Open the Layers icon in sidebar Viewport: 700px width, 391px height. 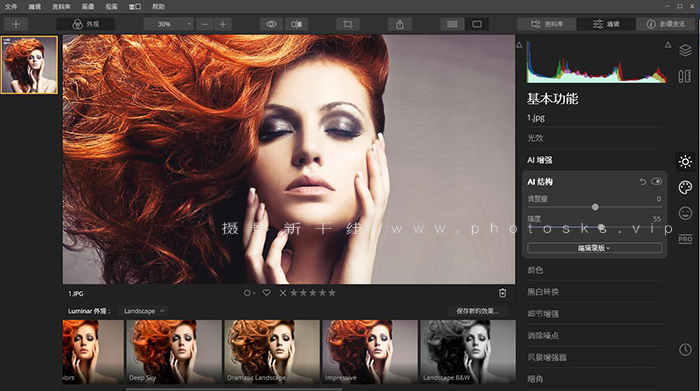click(685, 50)
